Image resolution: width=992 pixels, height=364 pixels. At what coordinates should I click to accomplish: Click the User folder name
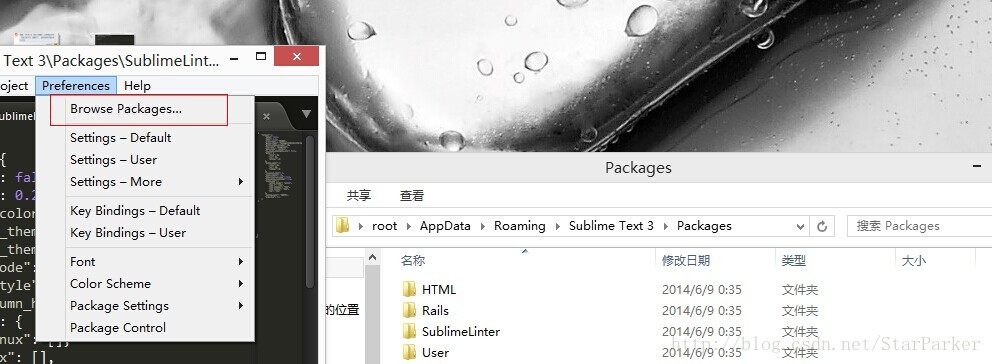coord(435,353)
